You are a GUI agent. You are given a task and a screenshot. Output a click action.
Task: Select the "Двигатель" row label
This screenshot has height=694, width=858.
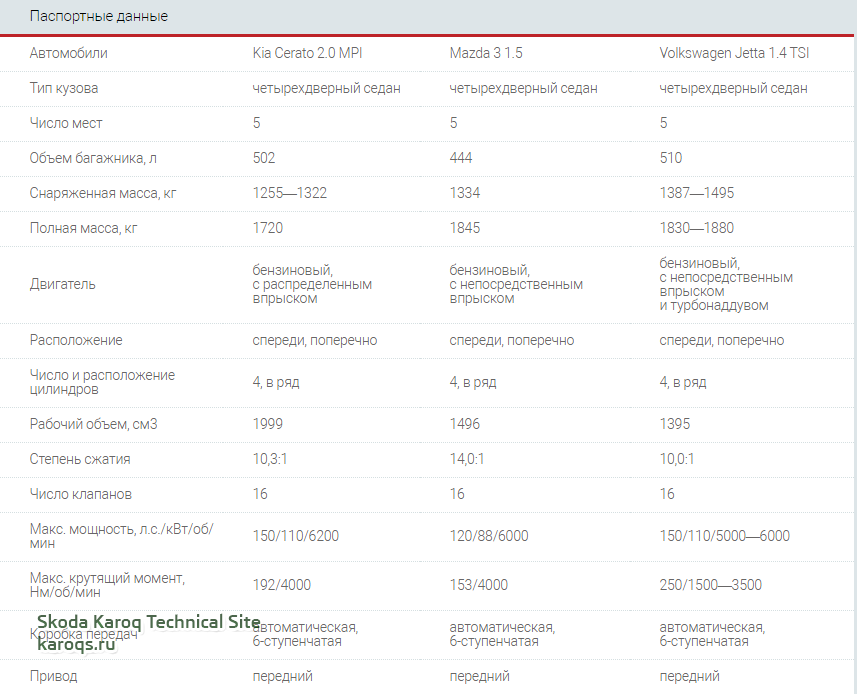62,285
